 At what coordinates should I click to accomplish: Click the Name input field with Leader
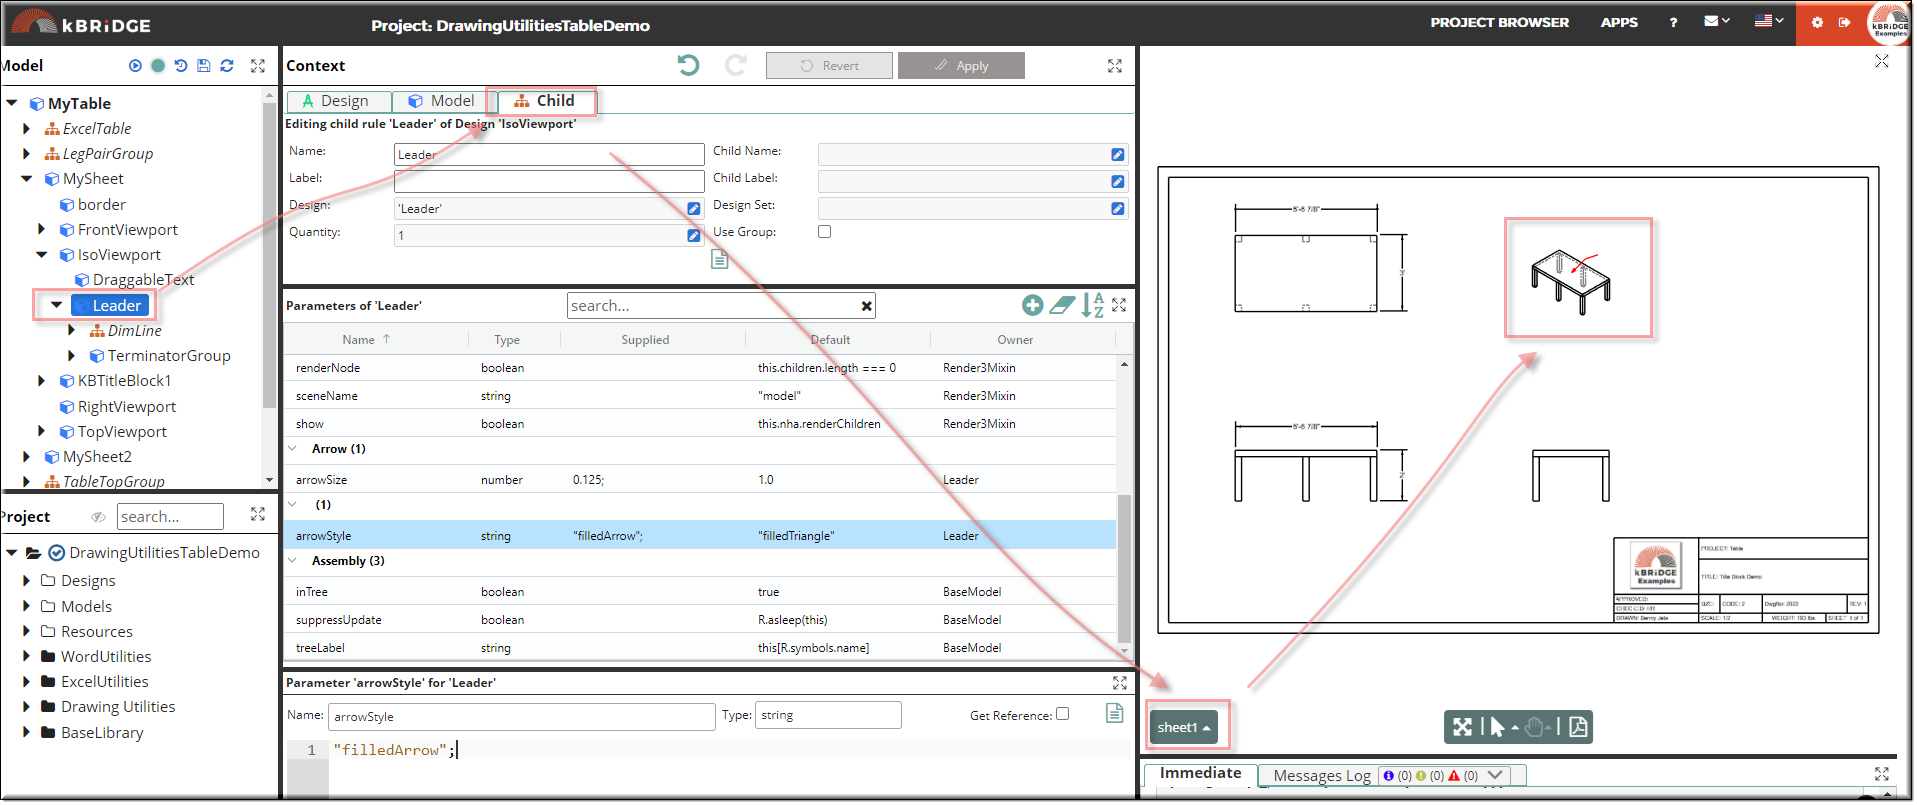549,155
